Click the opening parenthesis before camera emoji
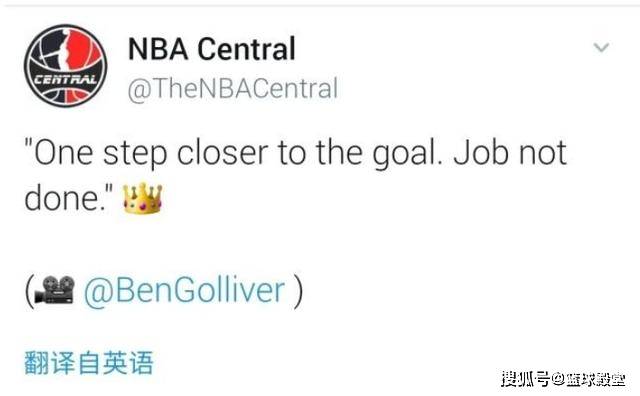 [x=29, y=291]
